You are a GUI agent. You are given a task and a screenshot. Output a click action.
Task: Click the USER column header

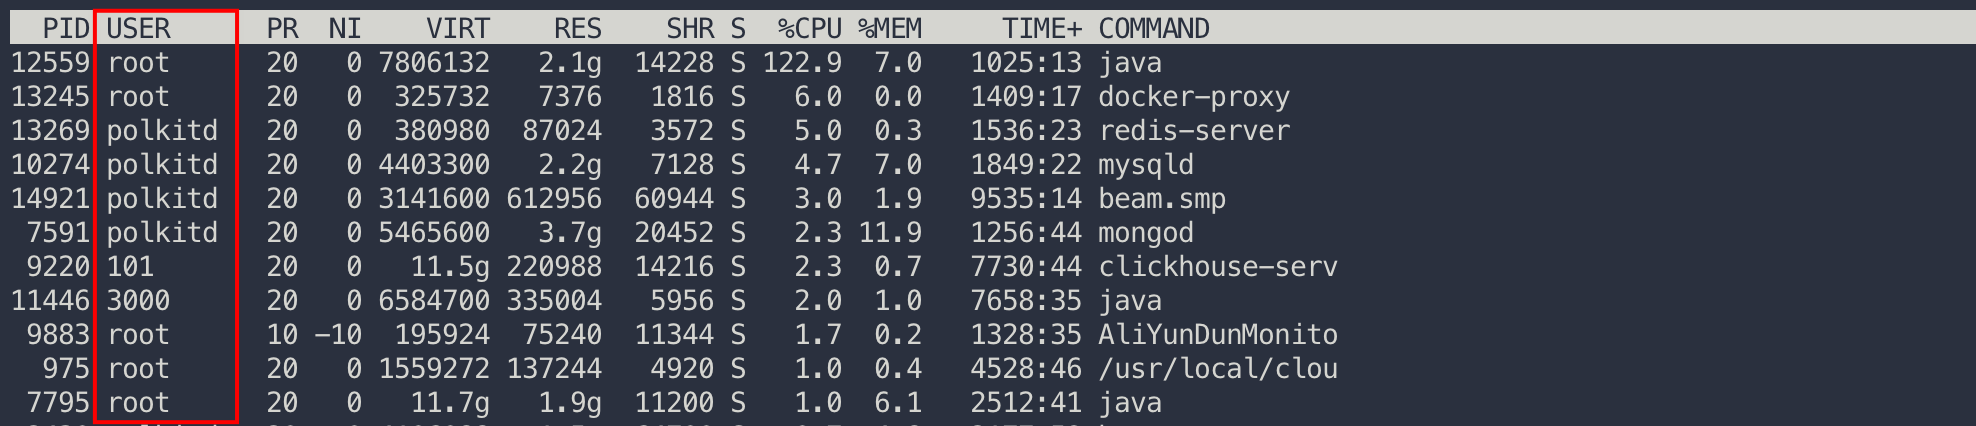tap(138, 28)
